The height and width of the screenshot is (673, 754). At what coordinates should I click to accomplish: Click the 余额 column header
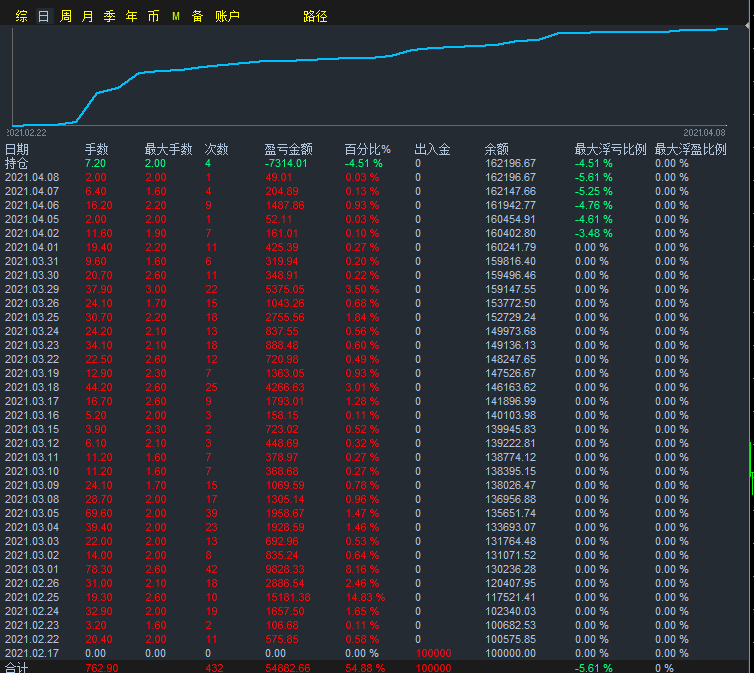tap(496, 149)
